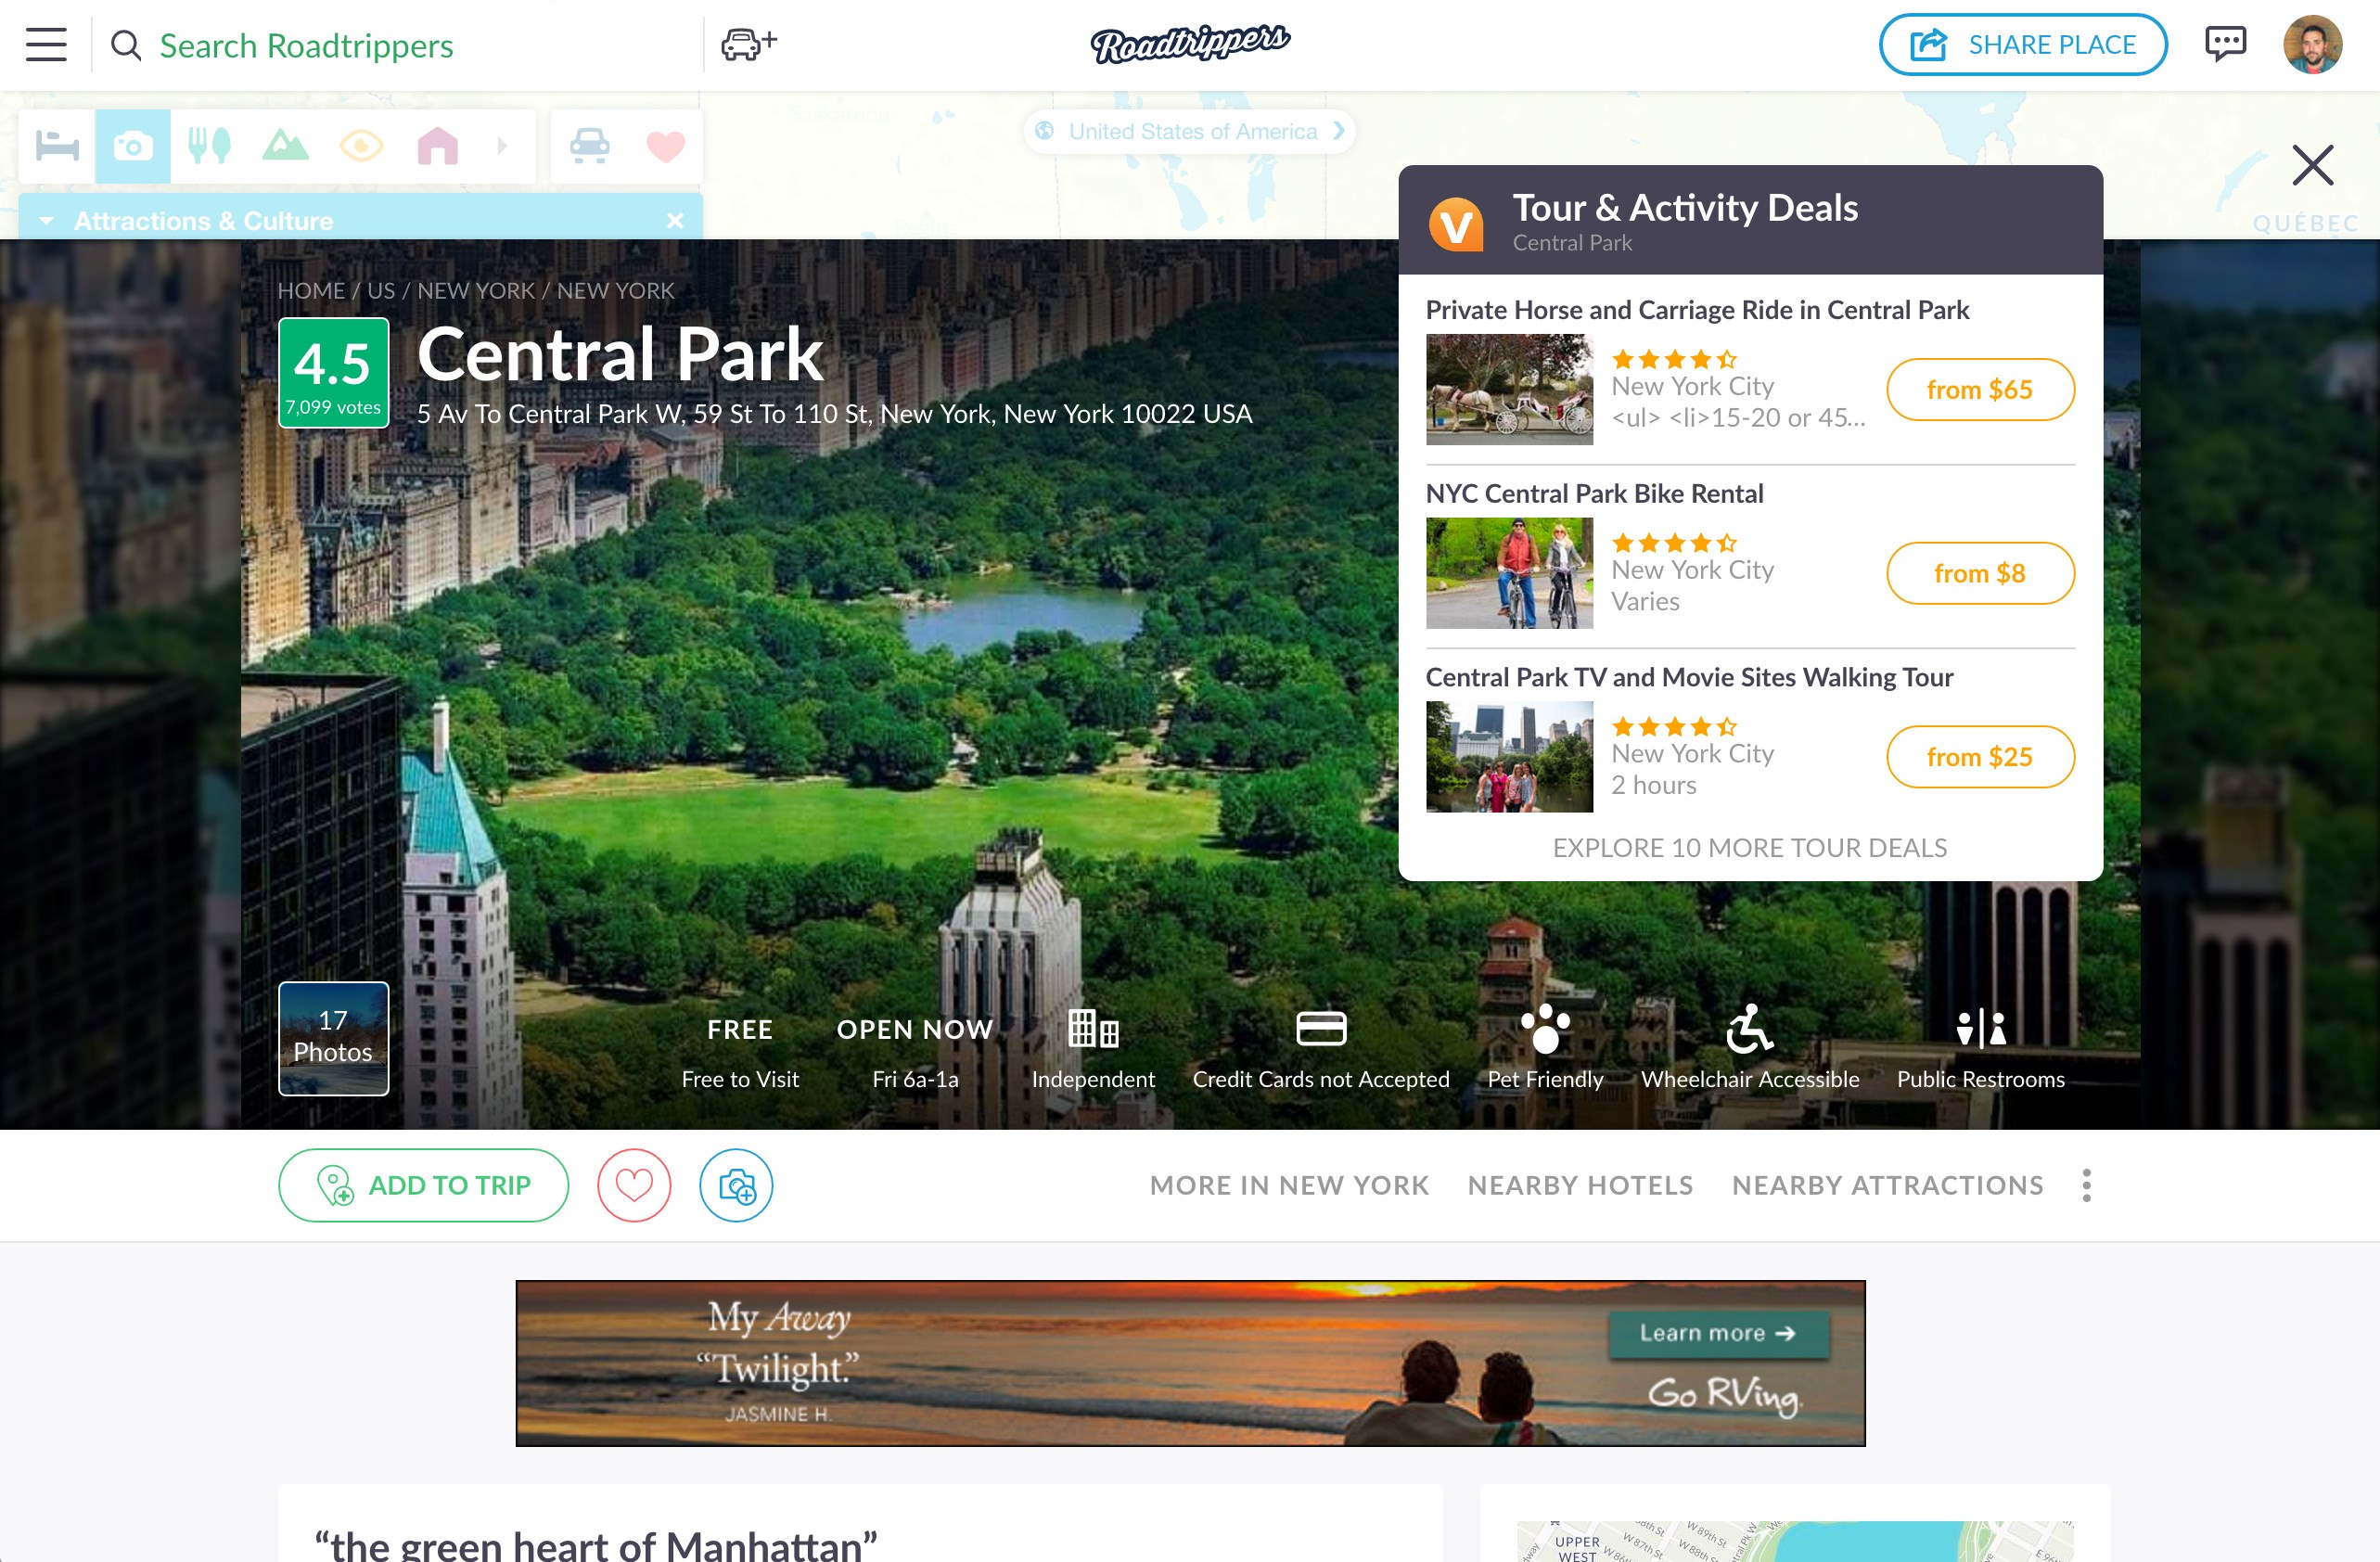Image resolution: width=2380 pixels, height=1562 pixels.
Task: Open the Nearby Hotels tab
Action: point(1580,1185)
